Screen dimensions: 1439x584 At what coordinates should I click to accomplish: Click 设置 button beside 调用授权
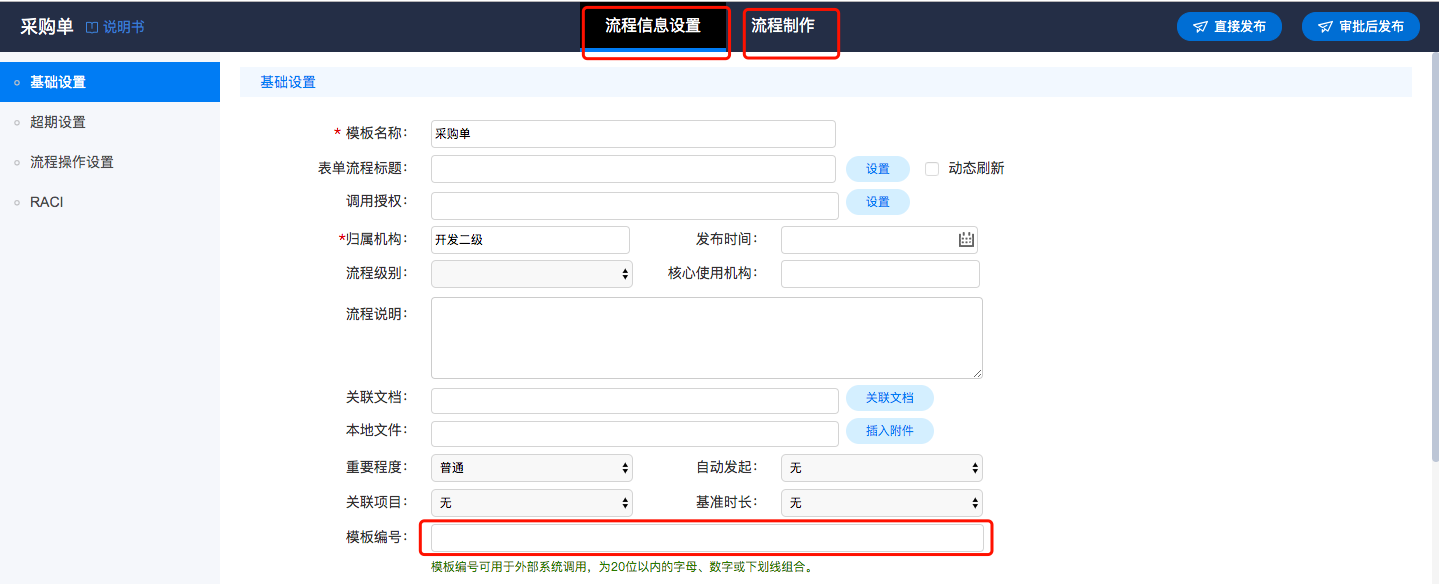pos(878,202)
